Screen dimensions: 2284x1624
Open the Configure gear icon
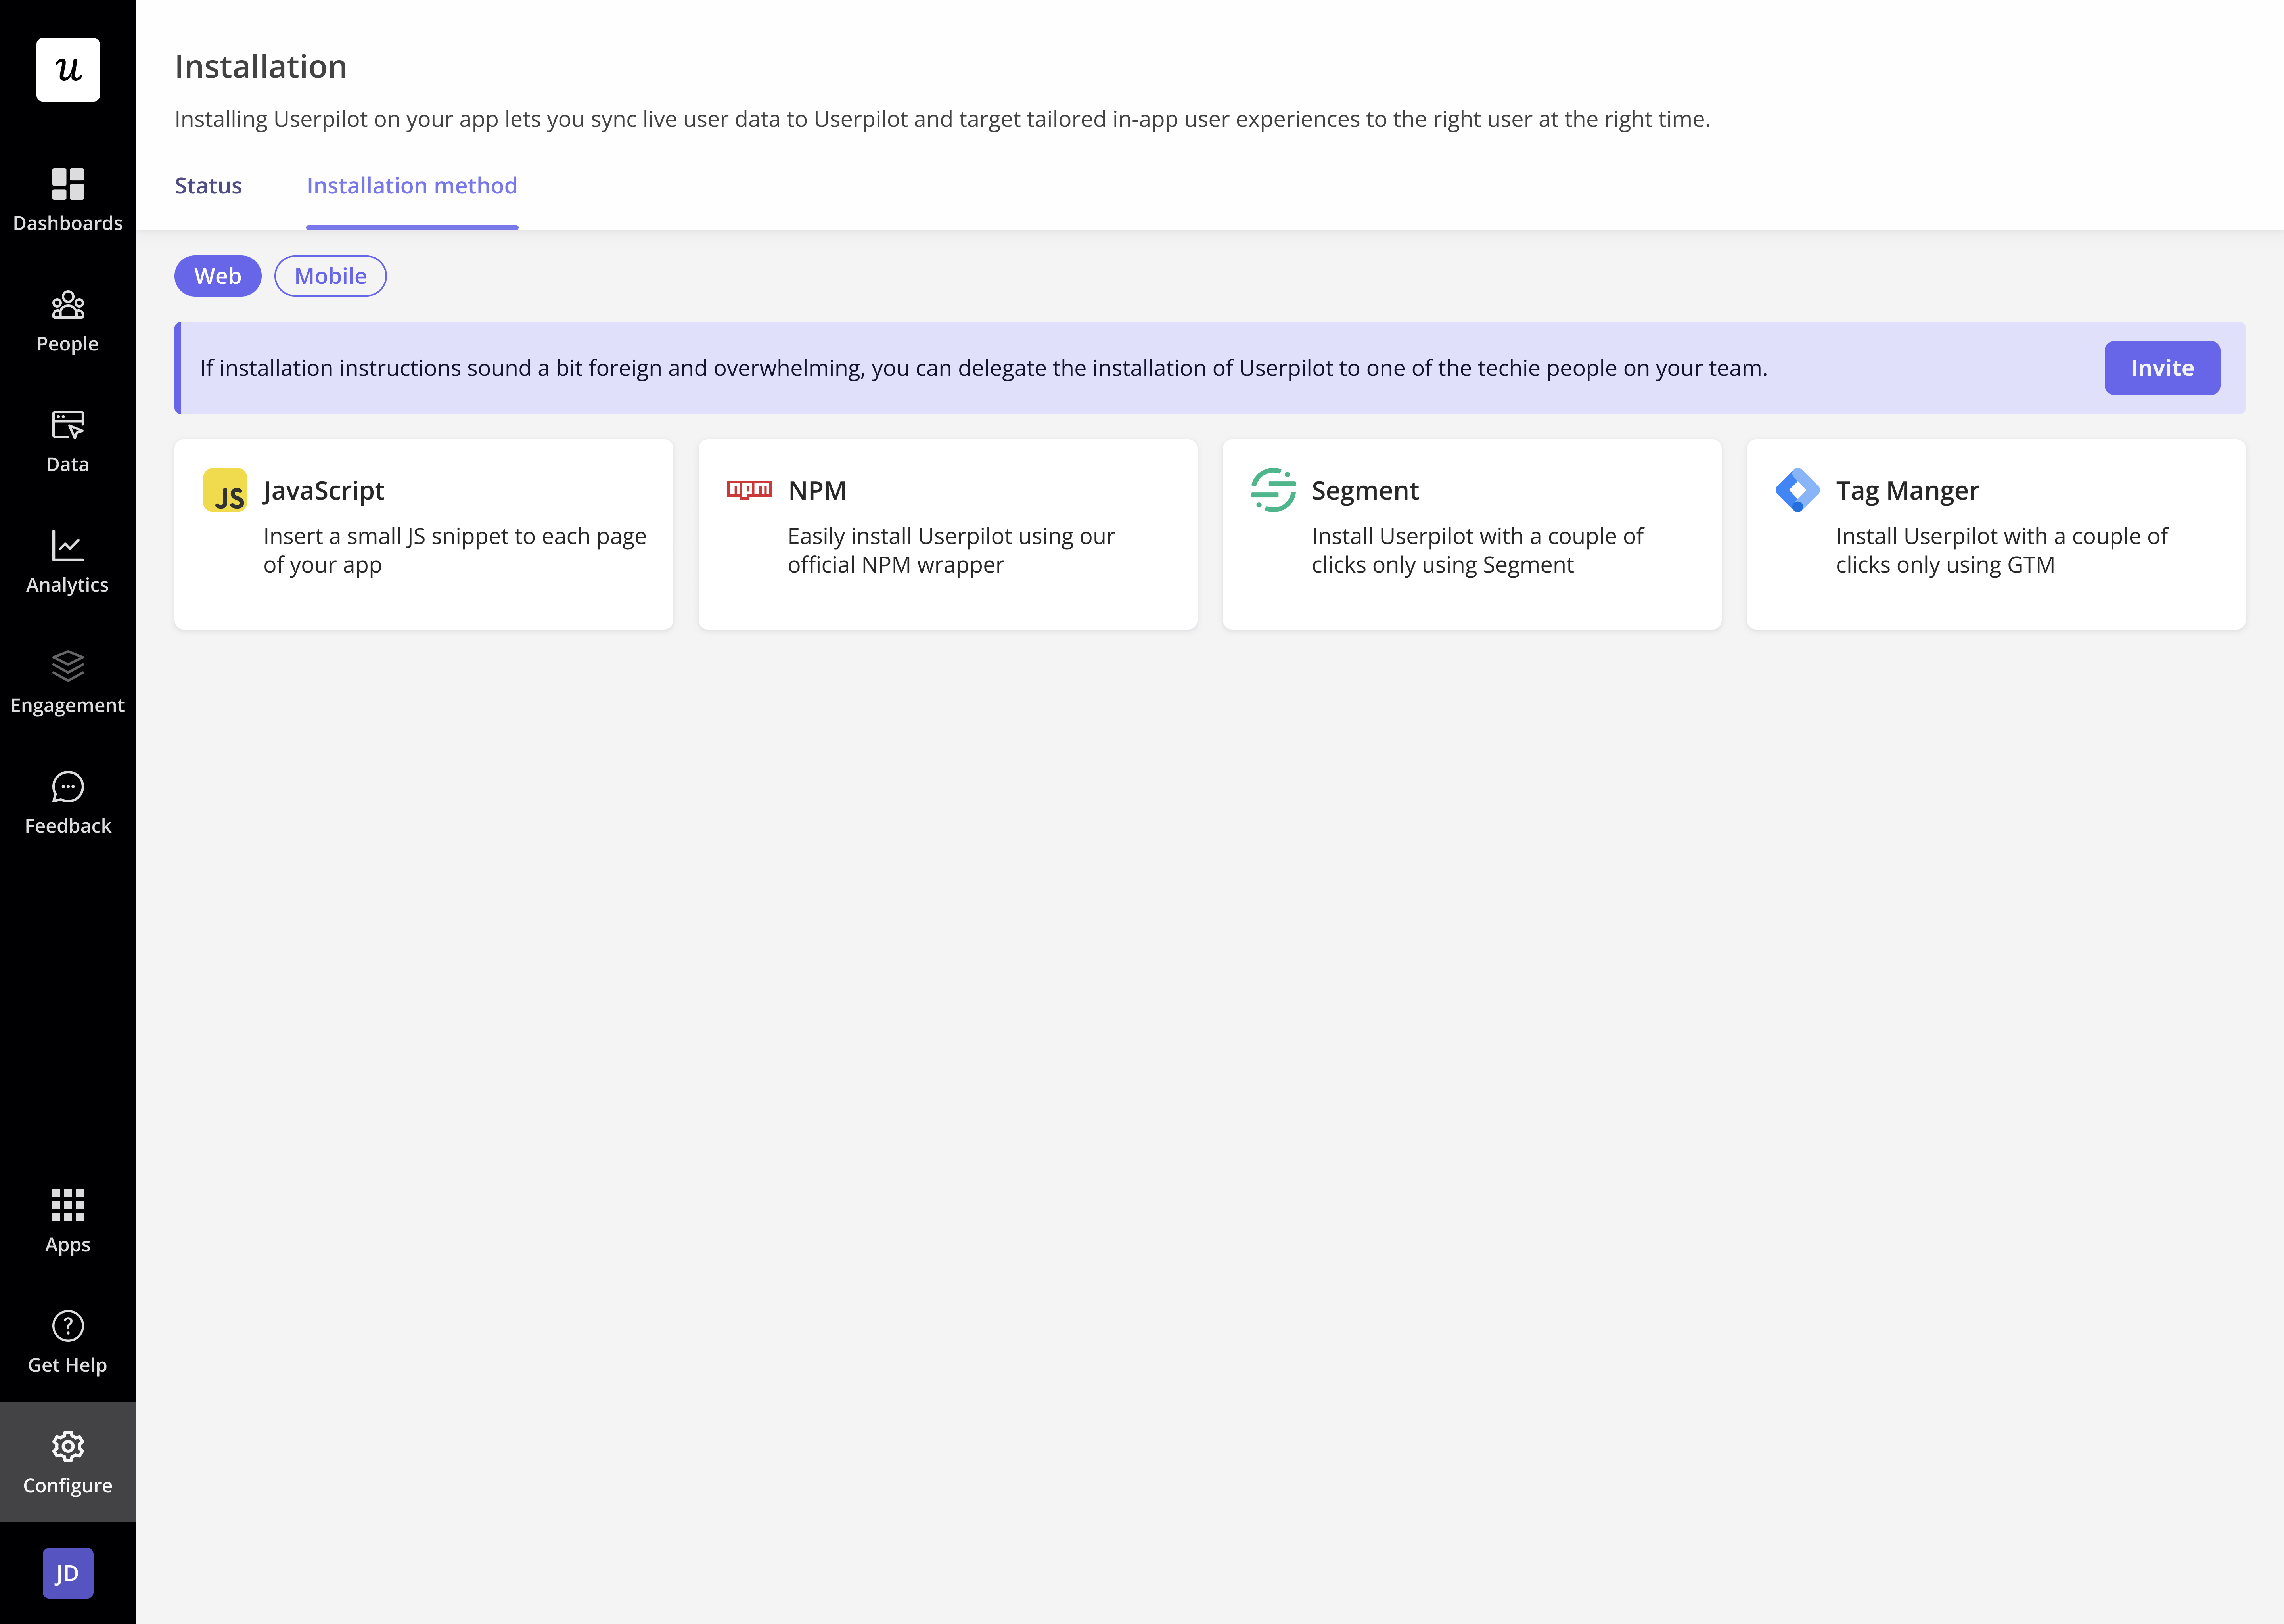coord(68,1446)
